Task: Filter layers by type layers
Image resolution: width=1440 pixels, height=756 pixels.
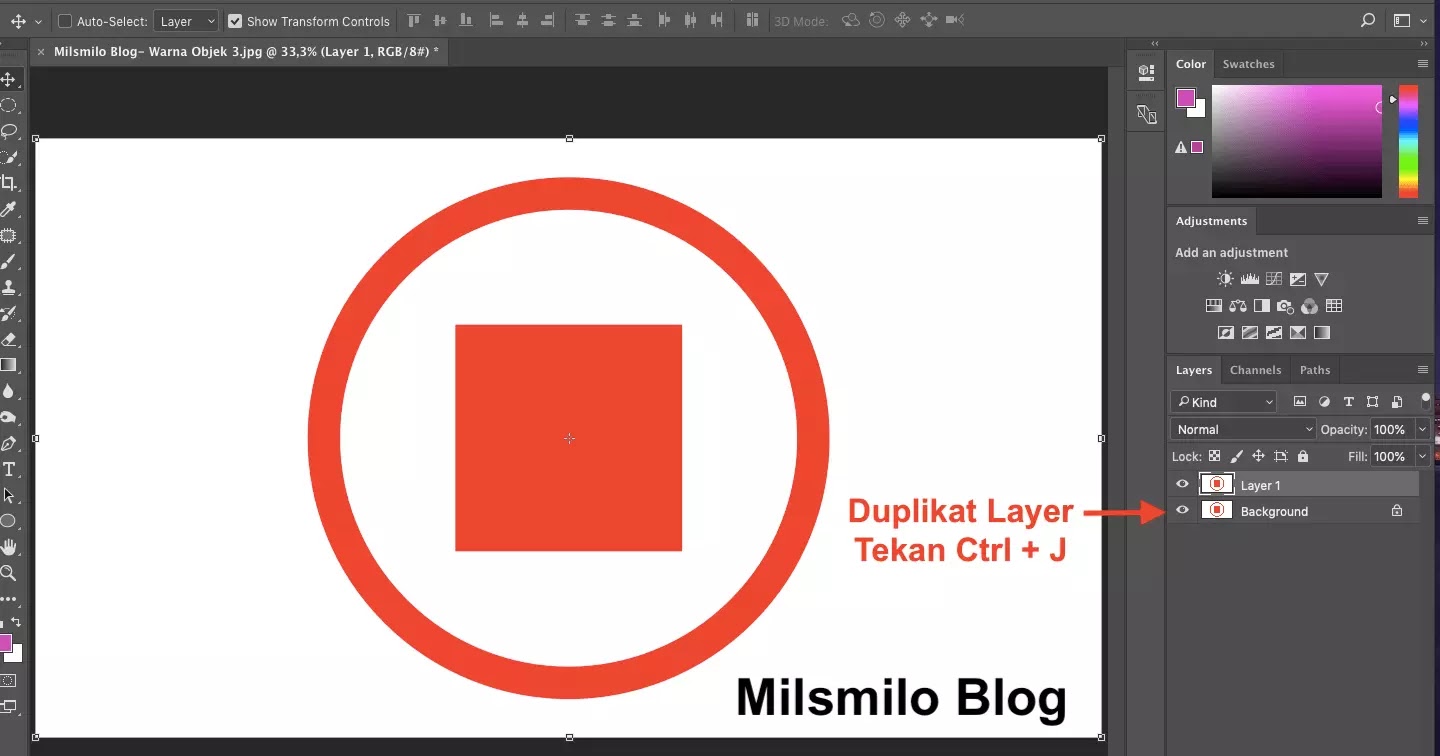Action: tap(1348, 402)
